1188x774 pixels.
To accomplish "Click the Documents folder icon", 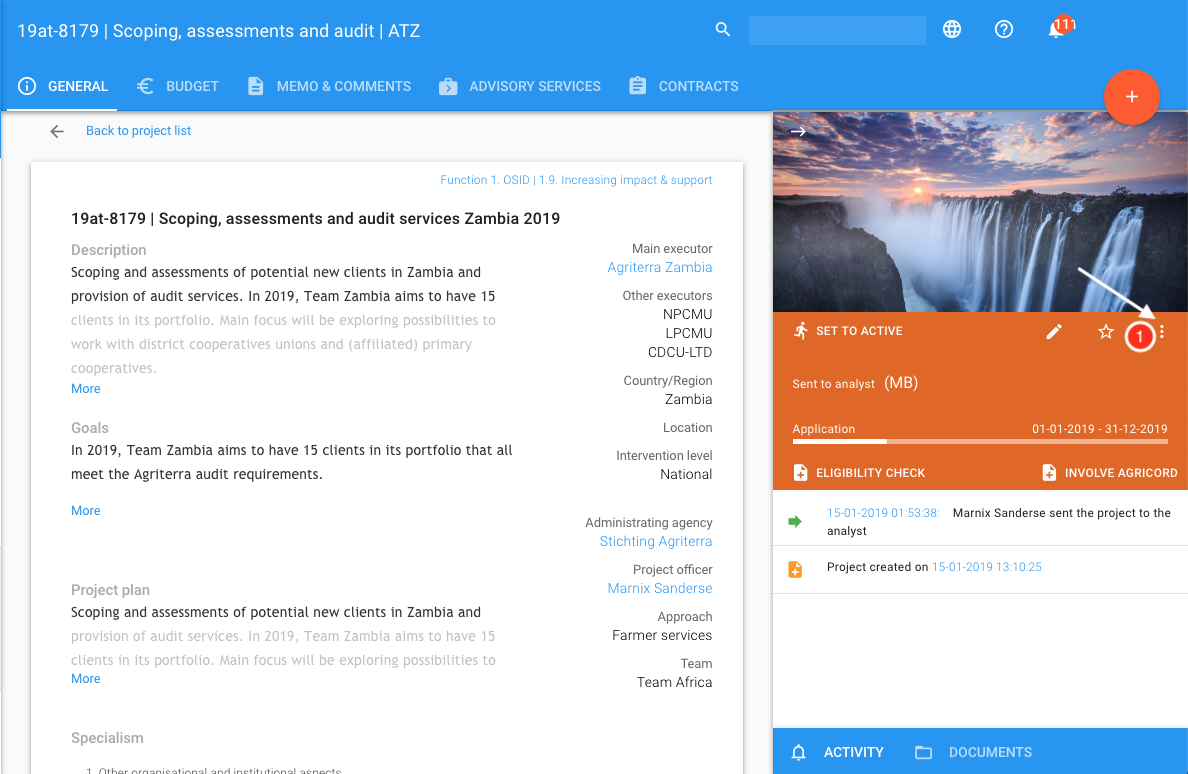I will (923, 752).
